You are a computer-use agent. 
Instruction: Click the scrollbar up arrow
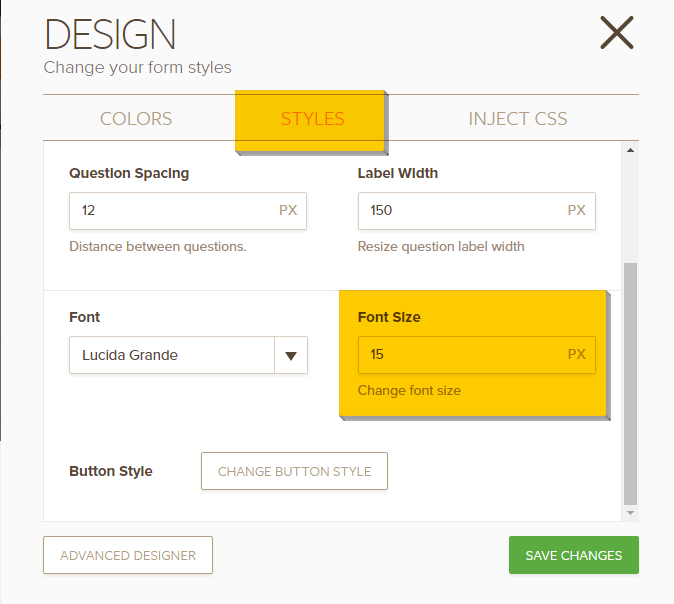click(630, 151)
